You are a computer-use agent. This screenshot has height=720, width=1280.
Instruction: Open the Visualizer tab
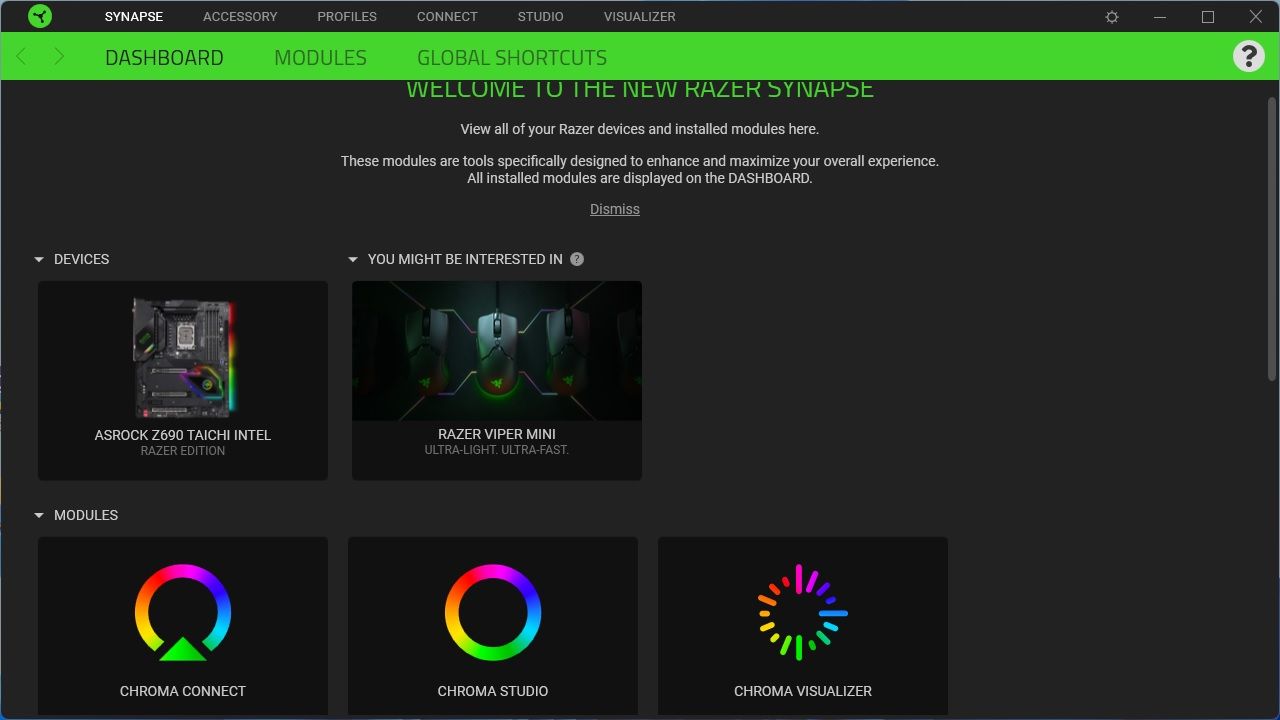point(640,17)
